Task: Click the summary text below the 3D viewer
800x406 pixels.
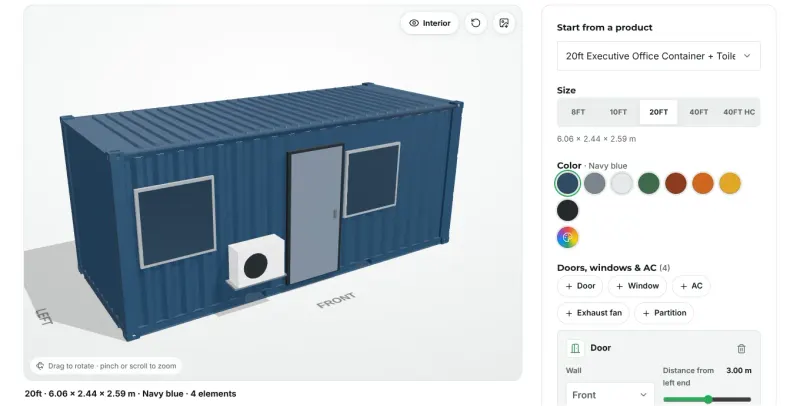Action: 131,394
